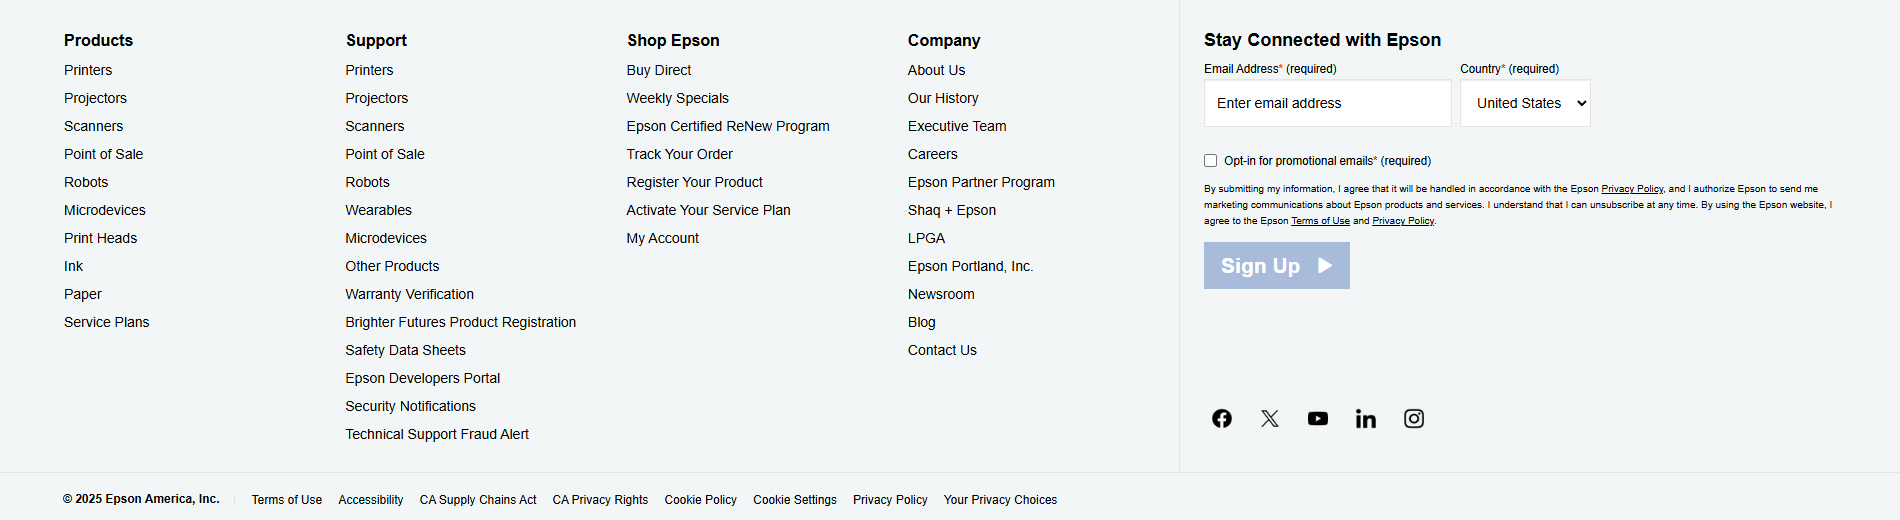Screen dimensions: 1900x520
Task: Open the LinkedIn social icon
Action: coord(1366,419)
